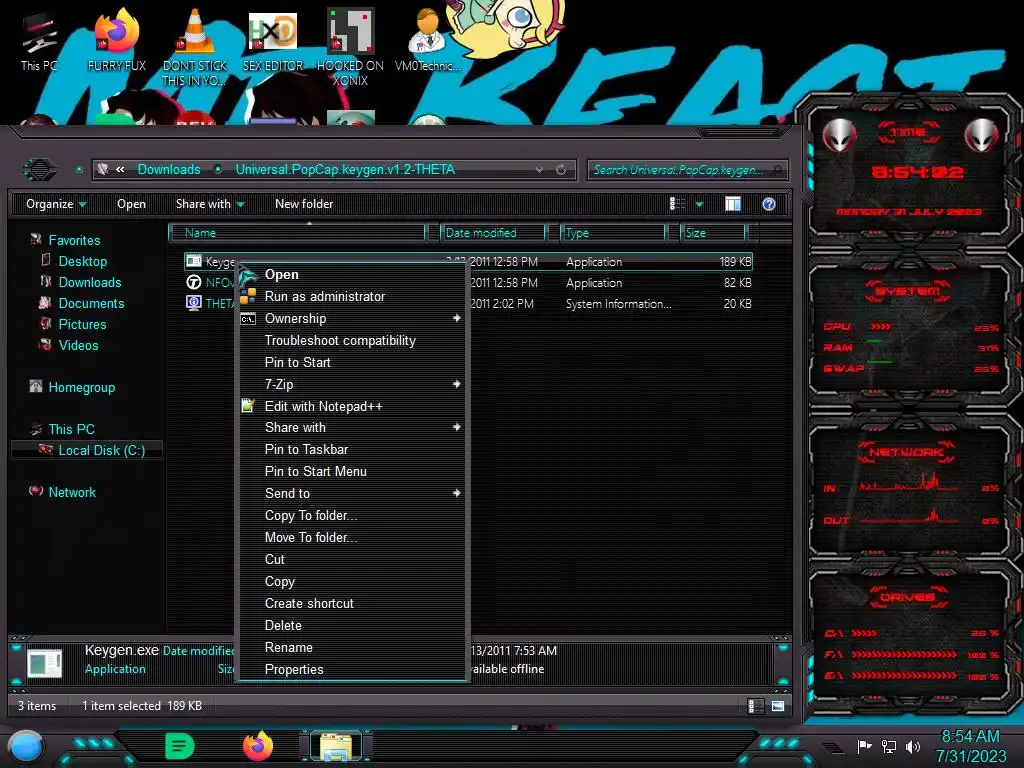Select Pin to Start Menu
1024x768 pixels.
352,471
